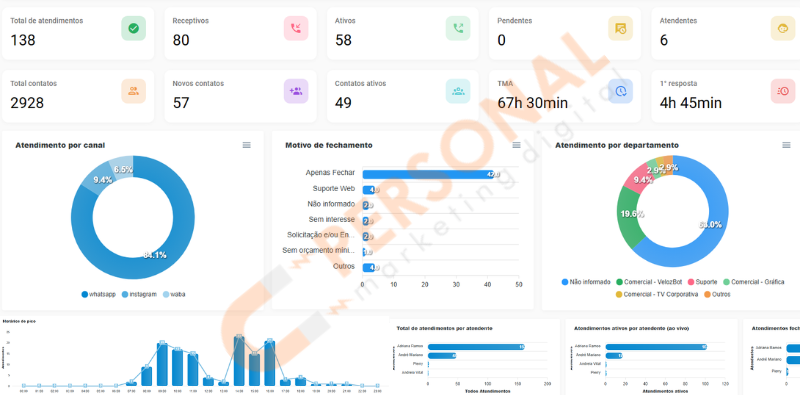Click the pink incoming call icon in Receptivos
Viewport: 800px width, 400px height.
click(x=295, y=28)
